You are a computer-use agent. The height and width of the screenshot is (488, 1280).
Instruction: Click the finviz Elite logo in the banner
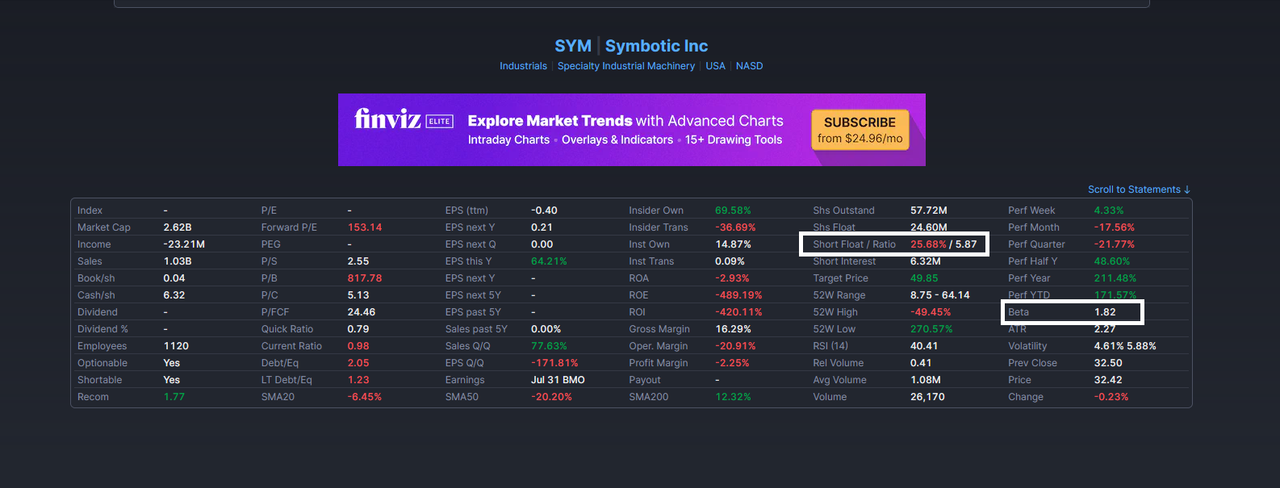pyautogui.click(x=404, y=120)
